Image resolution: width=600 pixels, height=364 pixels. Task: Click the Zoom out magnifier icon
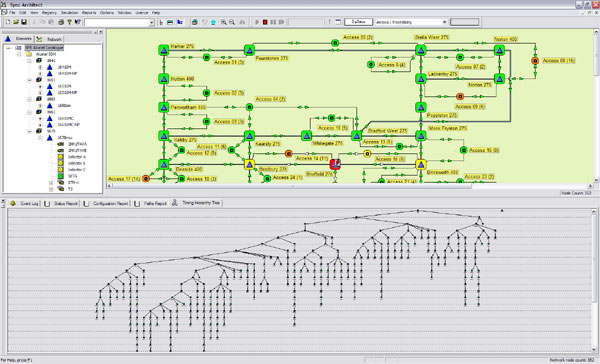232,22
